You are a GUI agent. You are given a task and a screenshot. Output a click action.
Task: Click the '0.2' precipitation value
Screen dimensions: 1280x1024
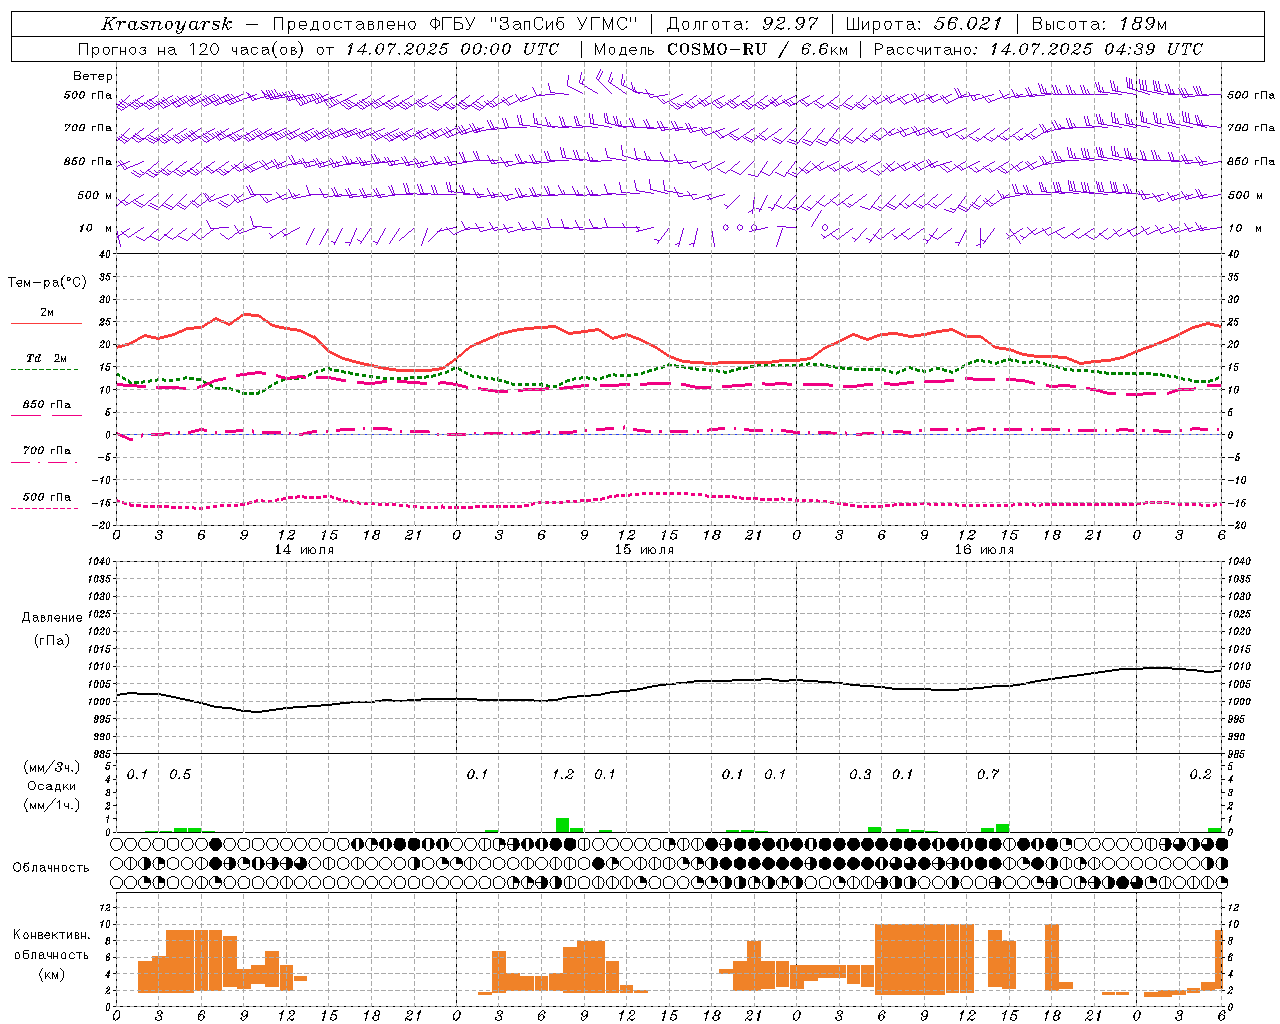coord(1200,775)
